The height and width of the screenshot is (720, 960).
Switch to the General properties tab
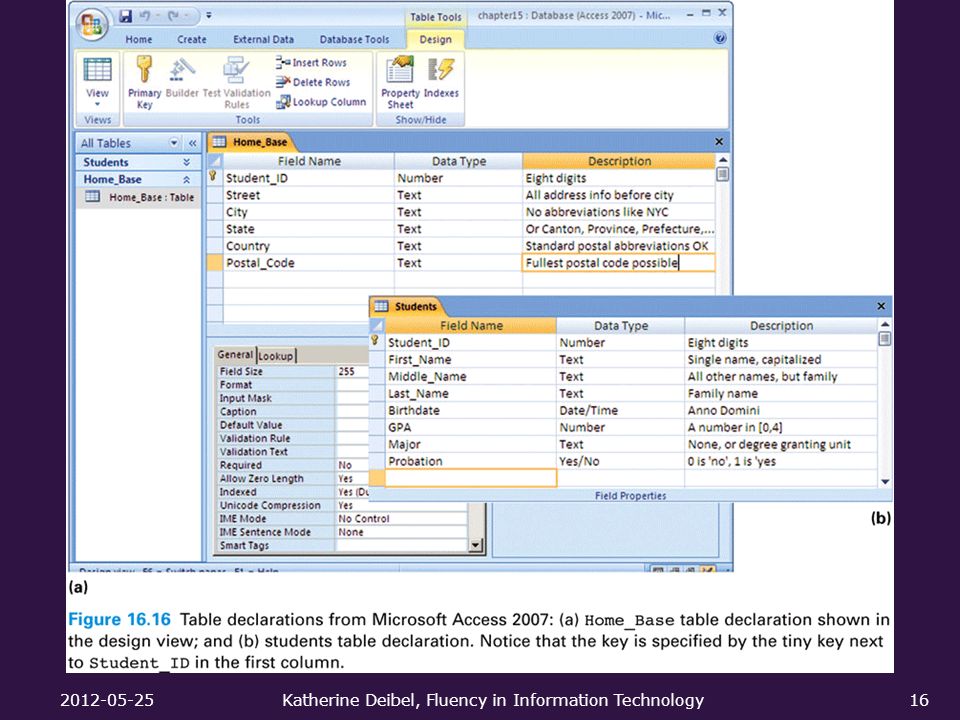coord(235,354)
